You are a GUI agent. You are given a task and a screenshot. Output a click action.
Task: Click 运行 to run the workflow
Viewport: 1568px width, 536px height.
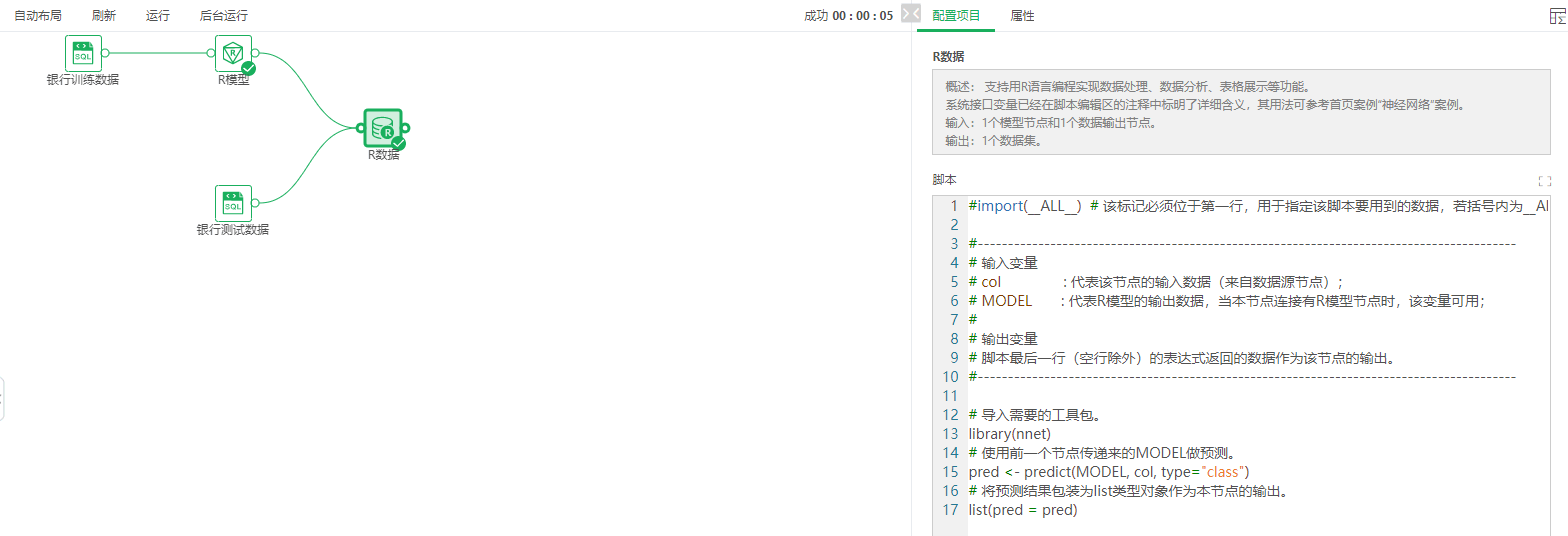click(x=157, y=16)
